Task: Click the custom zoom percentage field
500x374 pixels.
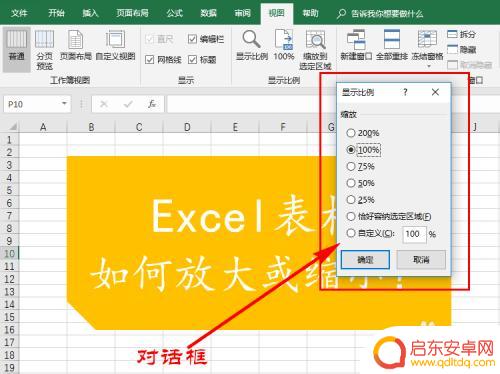Action: [414, 234]
